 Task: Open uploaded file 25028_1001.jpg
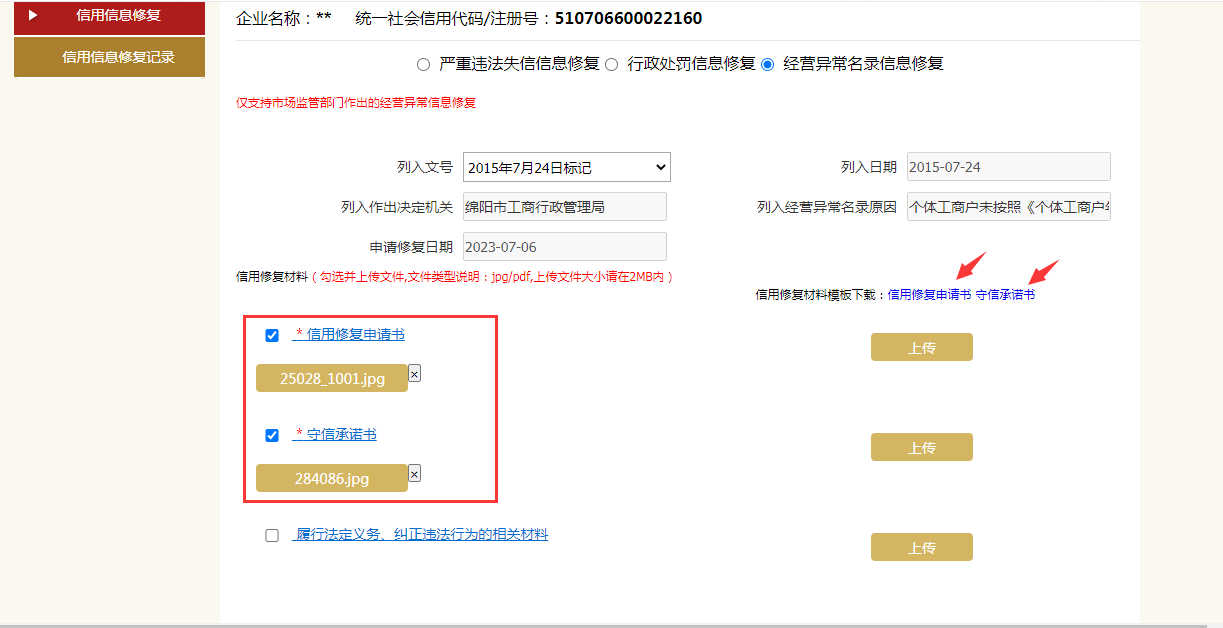(331, 378)
